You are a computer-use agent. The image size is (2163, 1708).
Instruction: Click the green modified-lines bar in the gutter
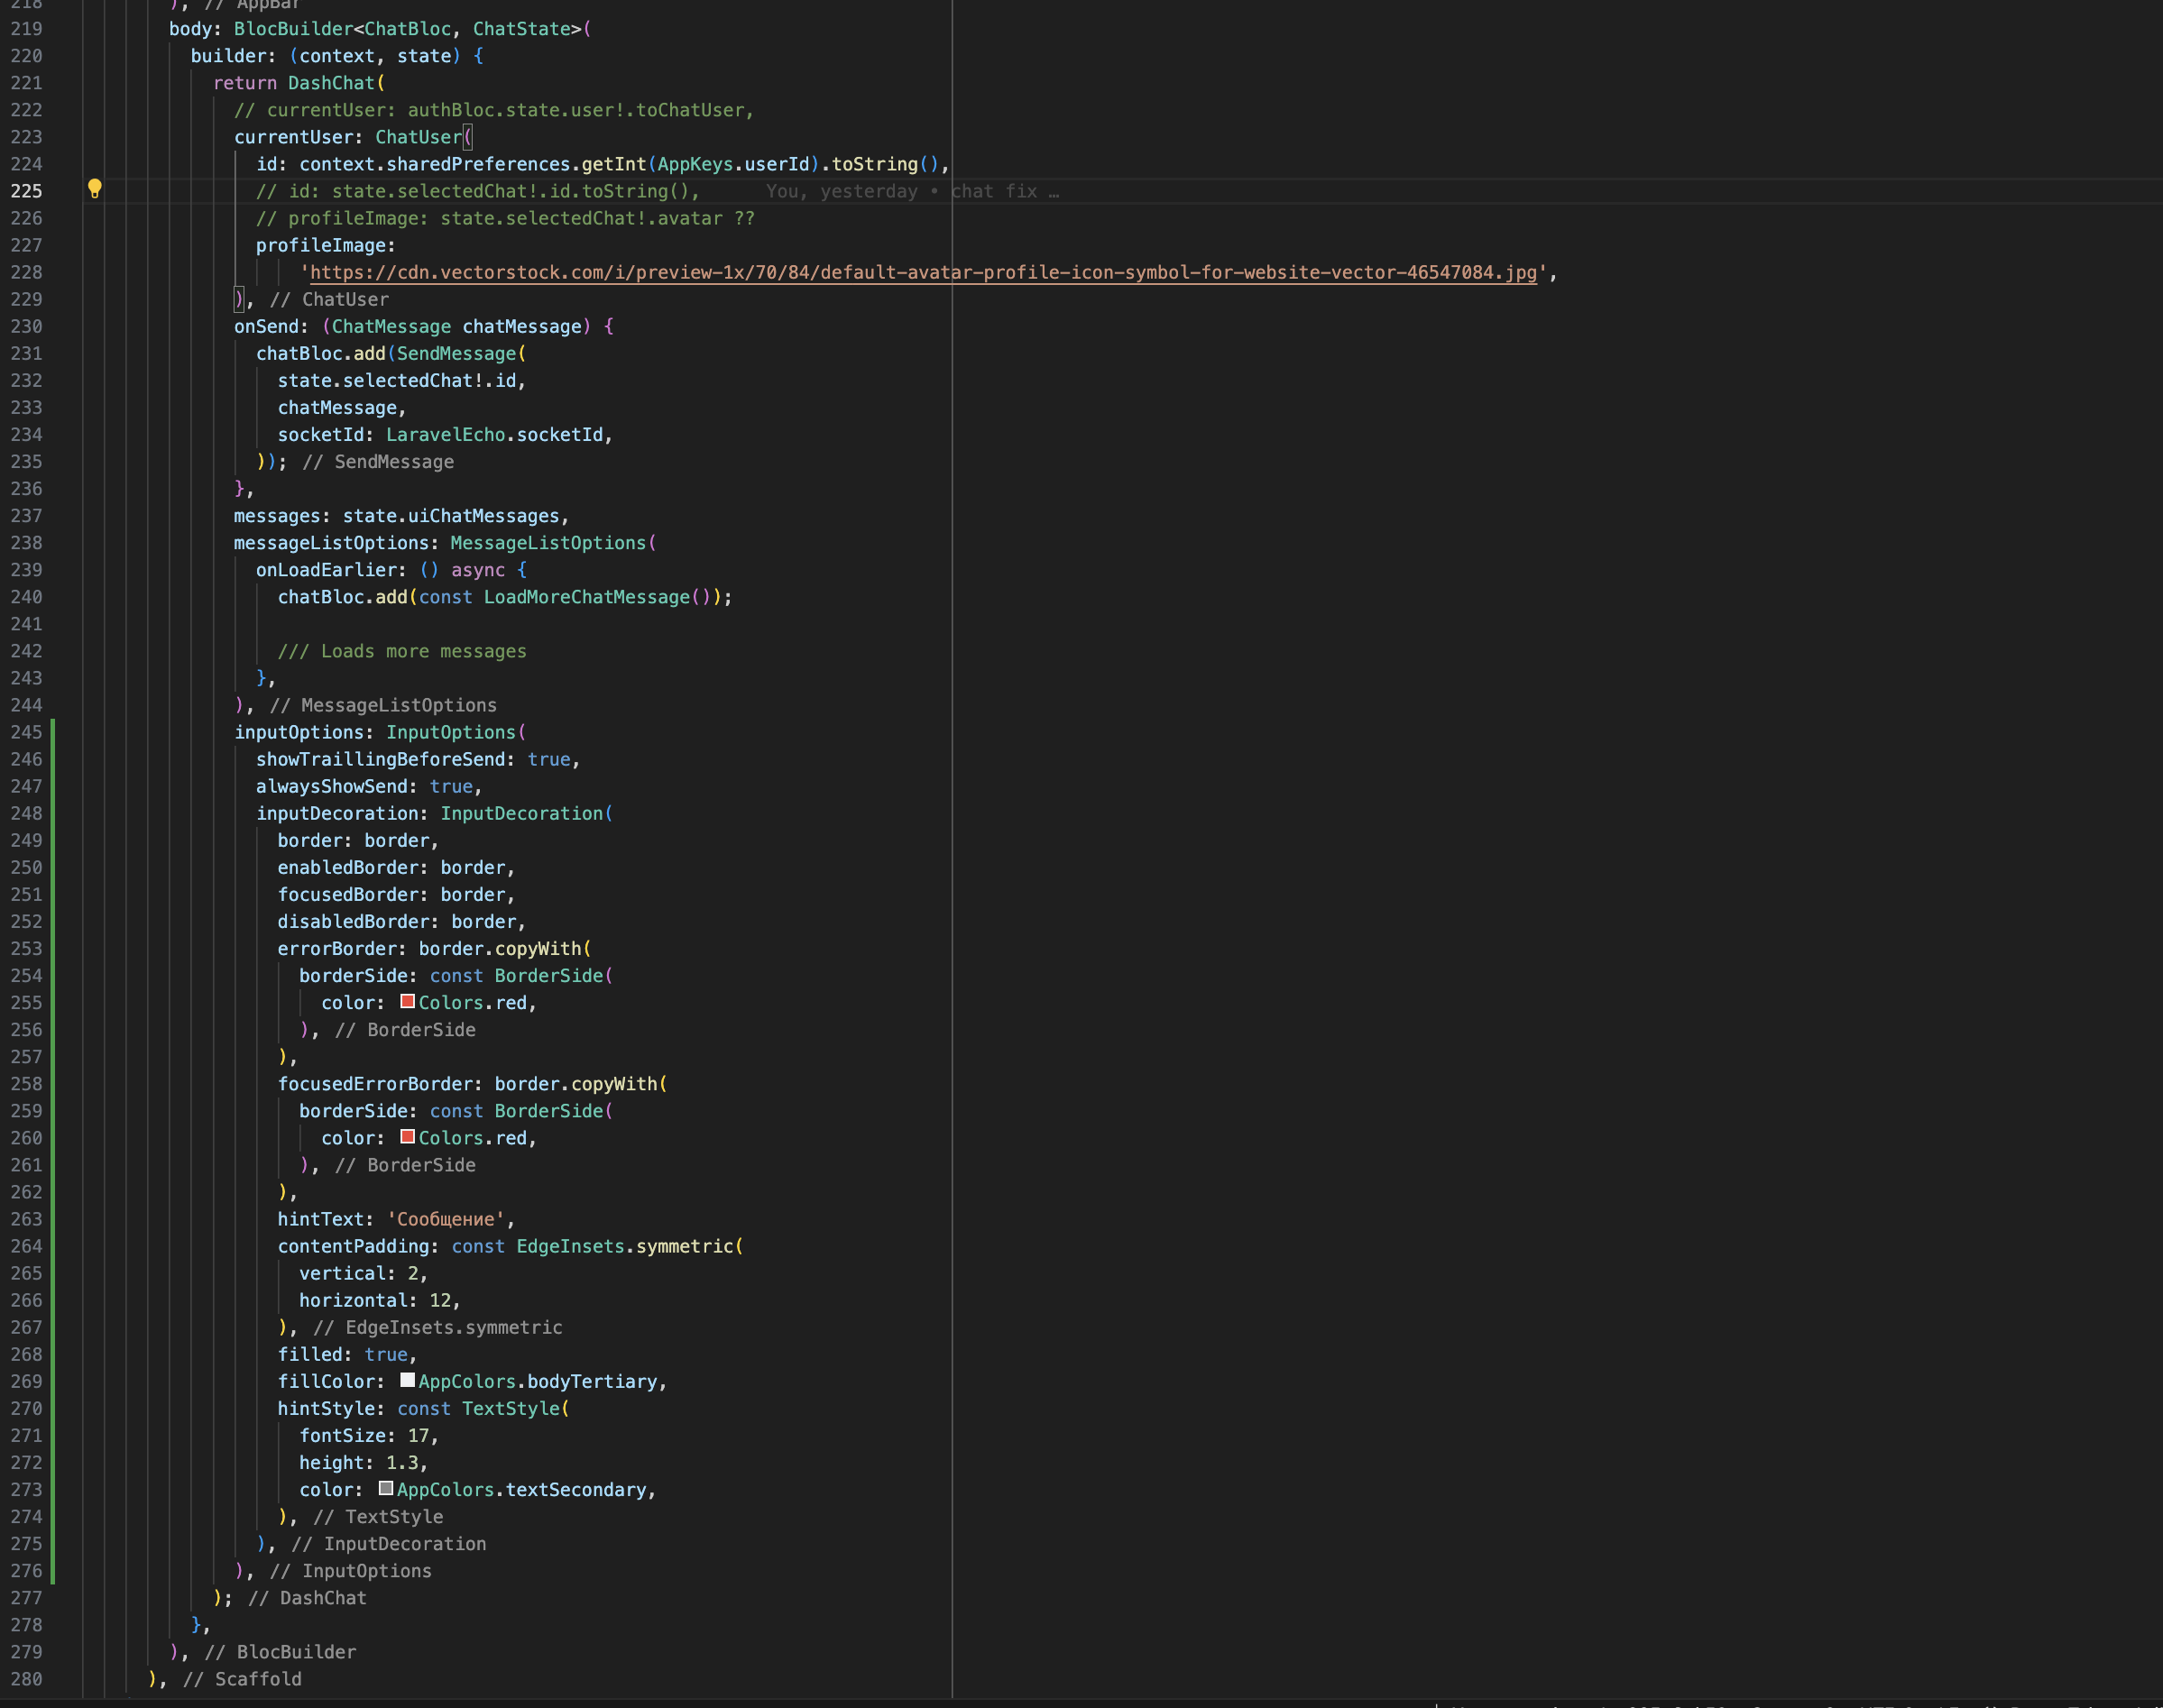point(51,1150)
